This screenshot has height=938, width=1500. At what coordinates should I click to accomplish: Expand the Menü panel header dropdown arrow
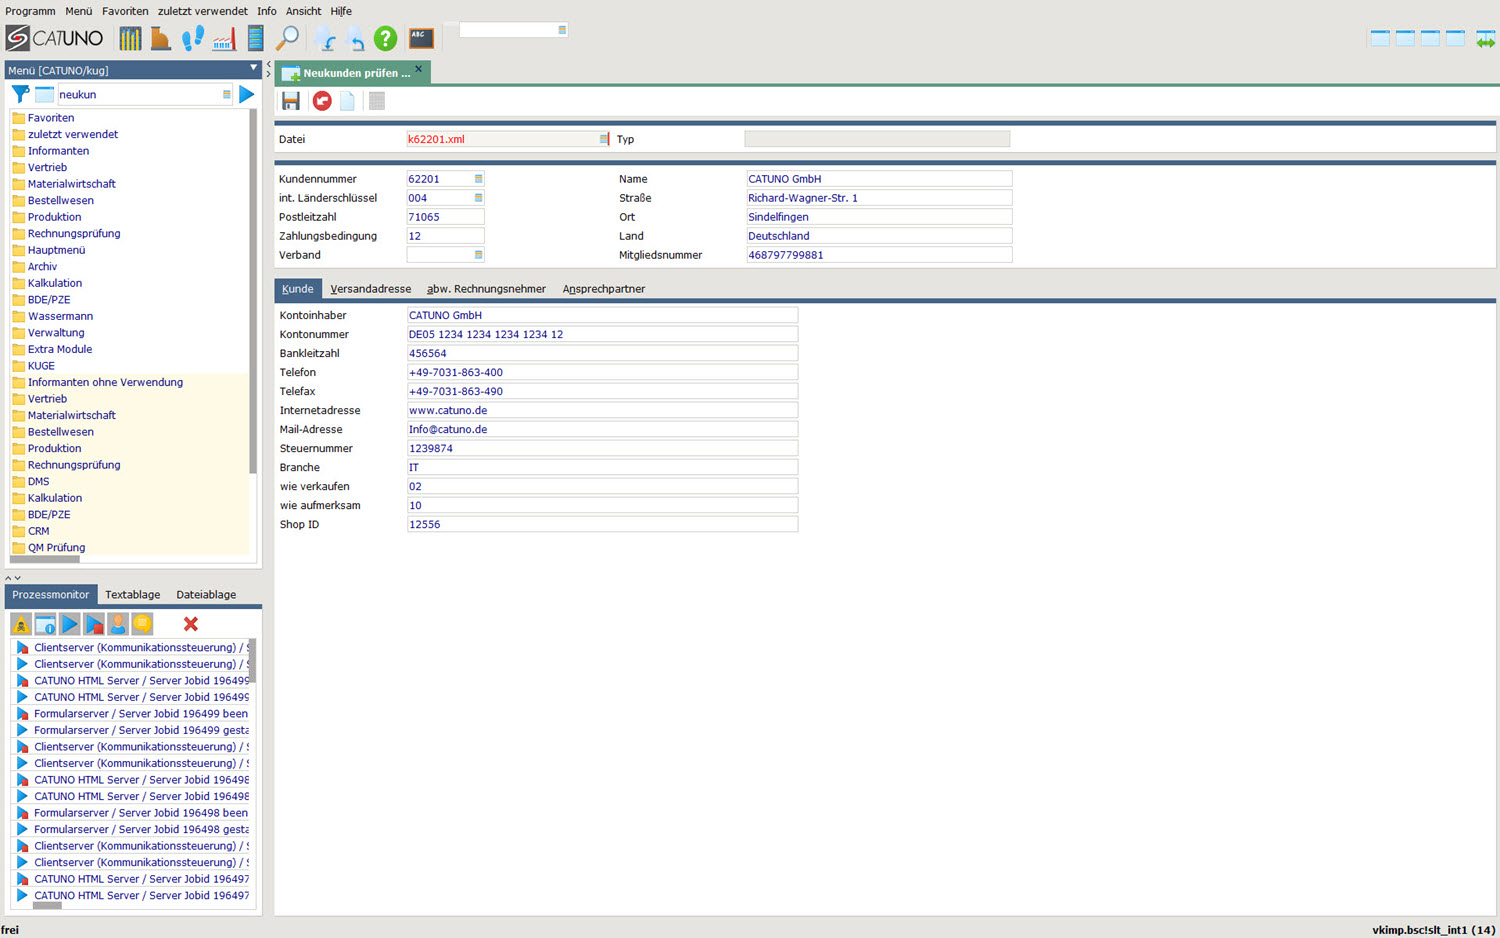(x=253, y=68)
